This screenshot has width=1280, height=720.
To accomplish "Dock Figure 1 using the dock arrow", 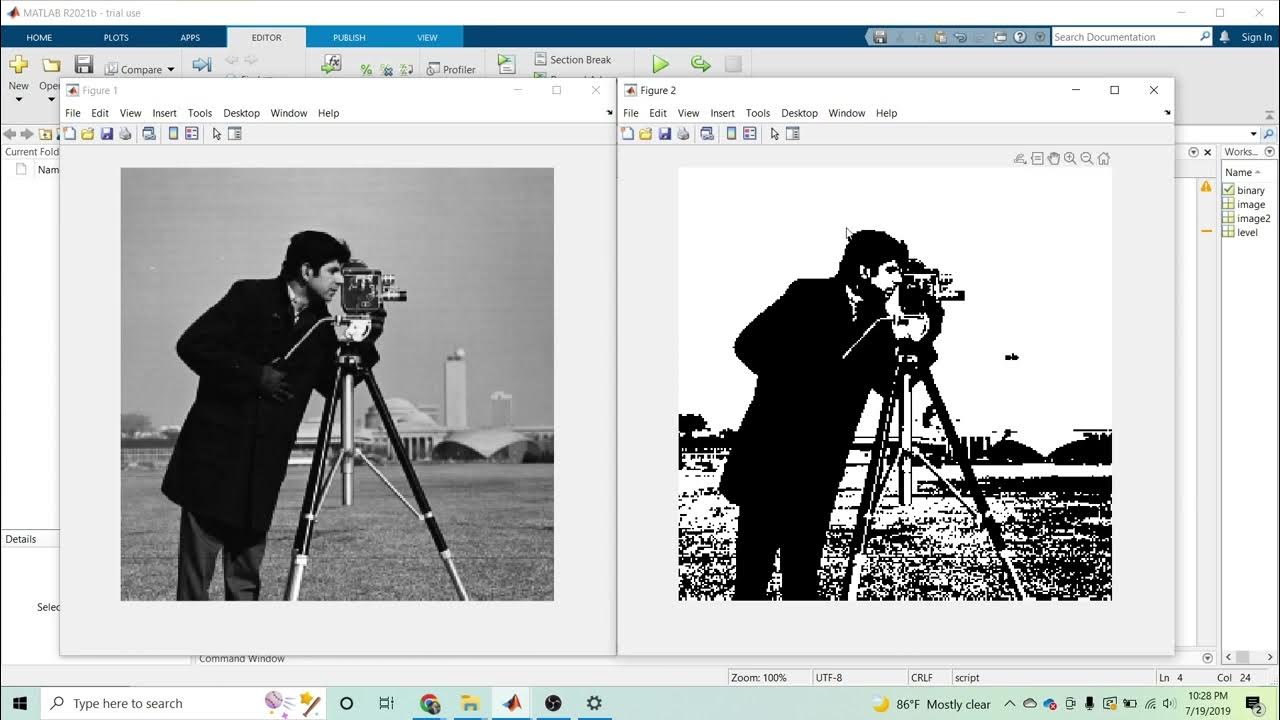I will [609, 113].
